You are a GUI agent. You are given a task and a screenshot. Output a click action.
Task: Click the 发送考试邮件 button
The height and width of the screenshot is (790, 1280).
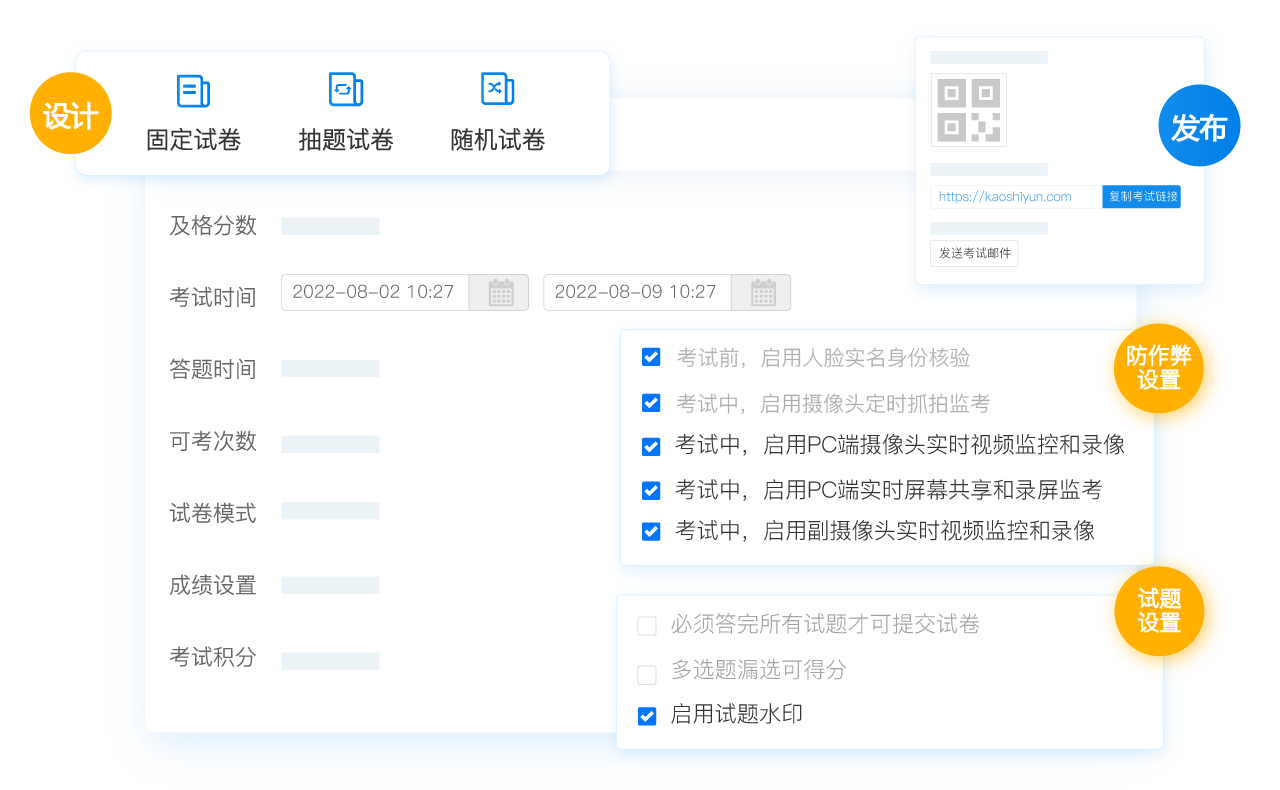click(974, 253)
